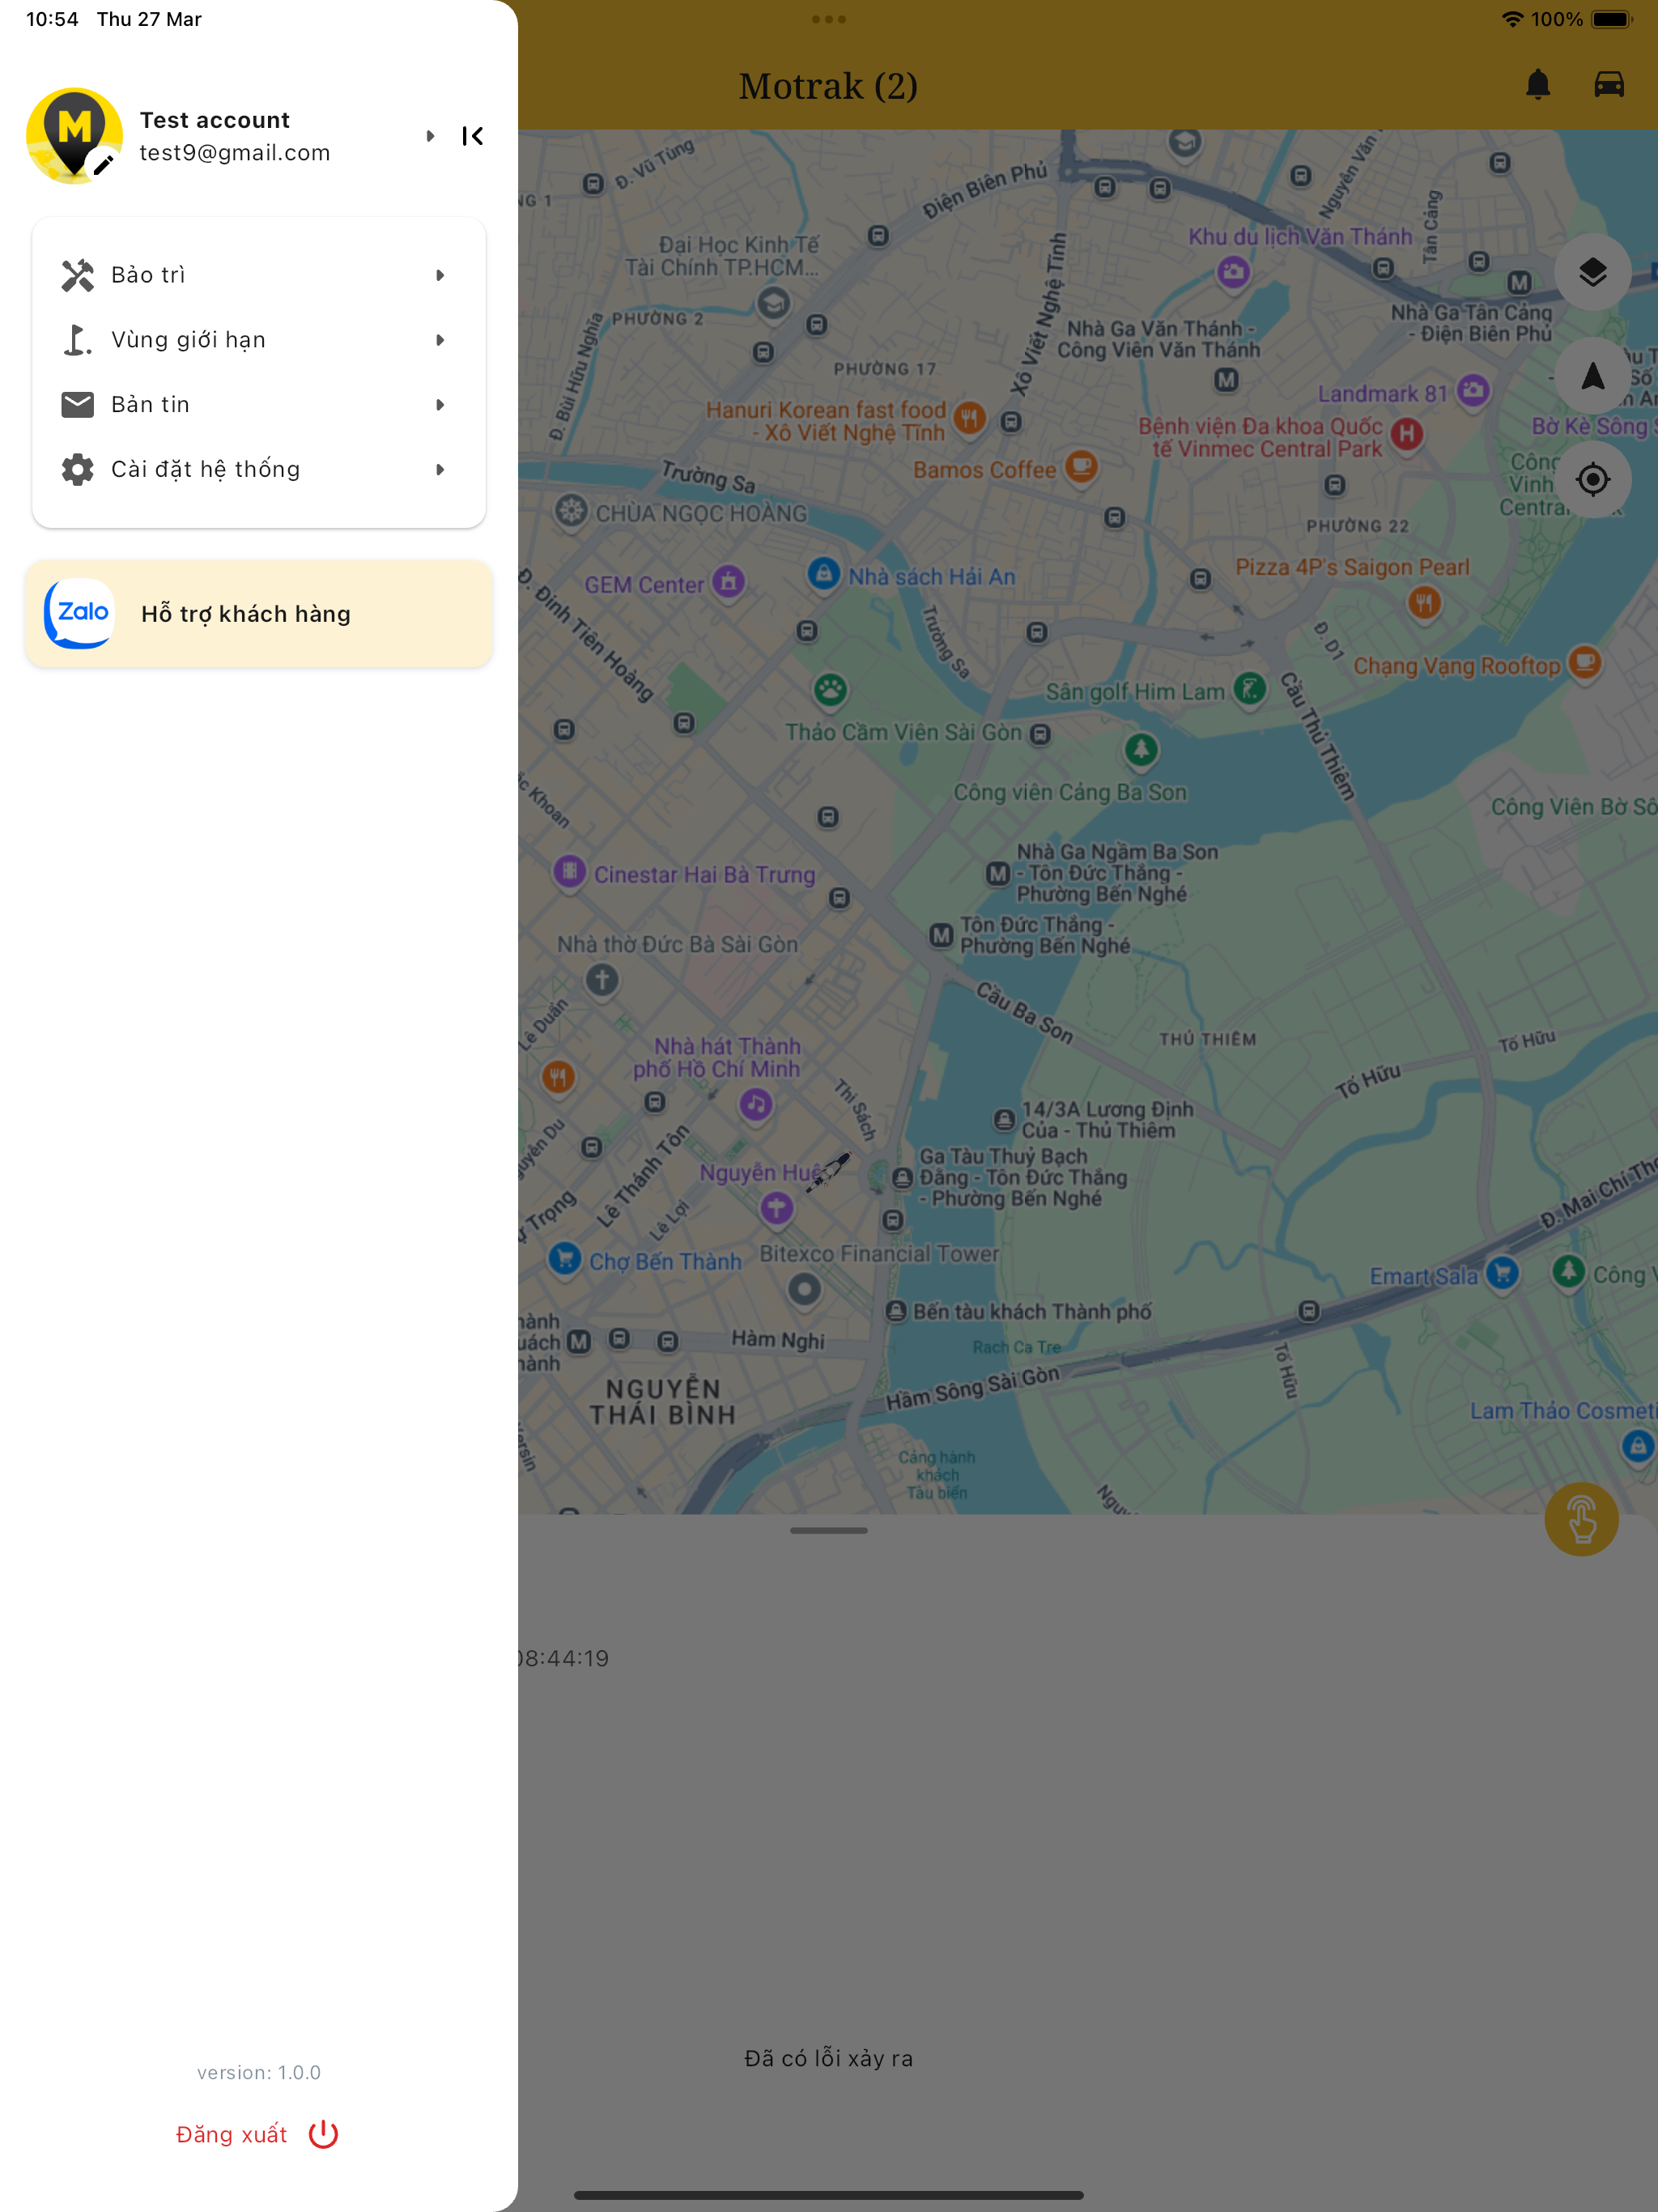This screenshot has width=1658, height=2212.
Task: Open the Zalo support icon
Action: click(x=79, y=614)
